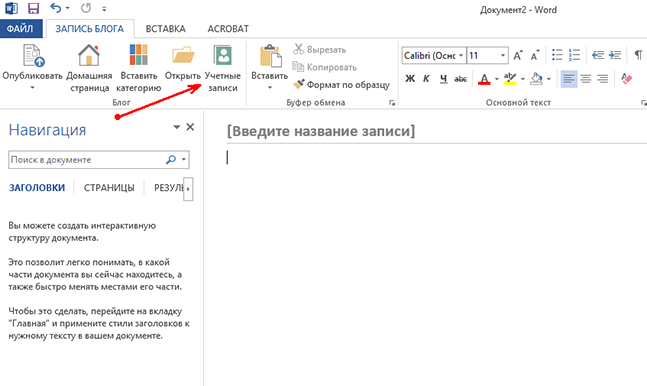Image resolution: width=647 pixels, height=386 pixels.
Task: Open the font size 11 dropdown
Action: [503, 55]
